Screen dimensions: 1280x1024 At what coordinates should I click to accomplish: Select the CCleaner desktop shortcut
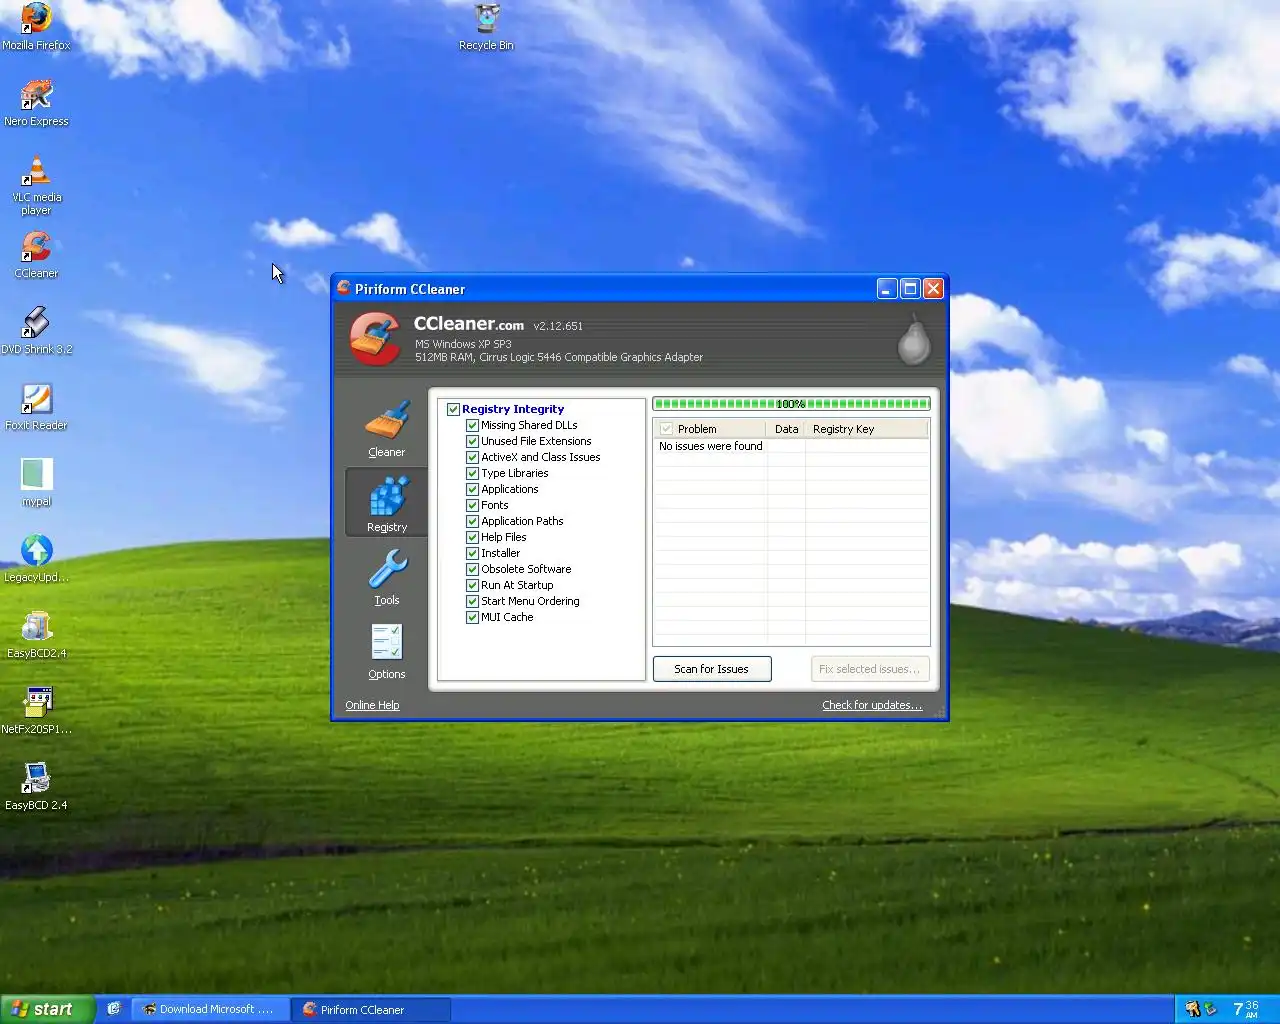coord(36,255)
